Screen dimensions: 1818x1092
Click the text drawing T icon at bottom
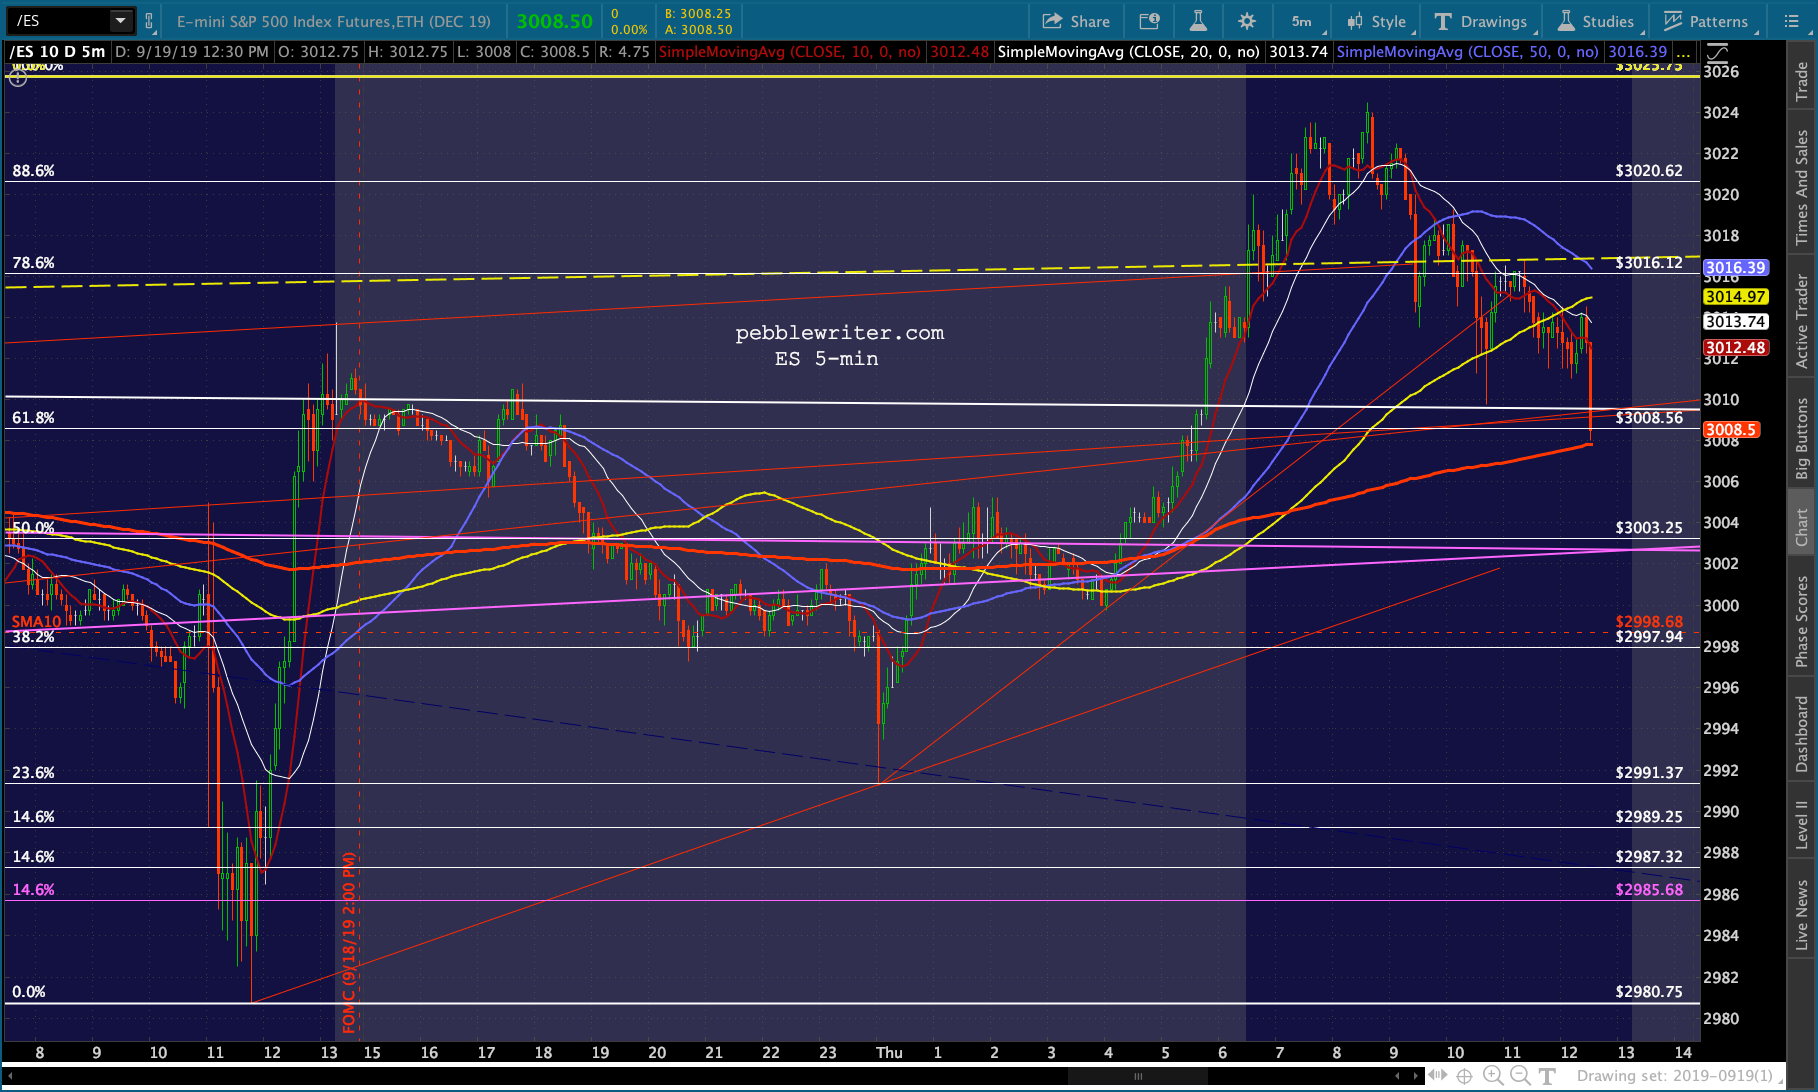pos(1547,1076)
